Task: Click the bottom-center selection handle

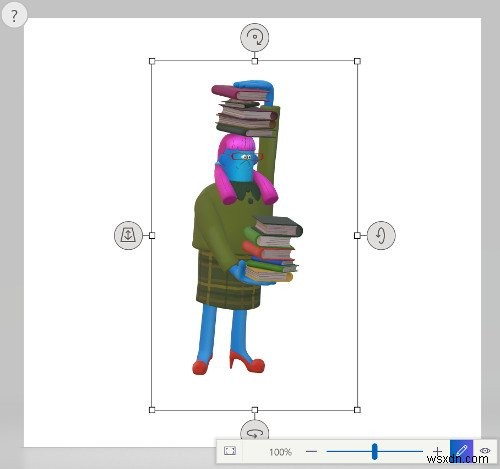Action: (255, 410)
